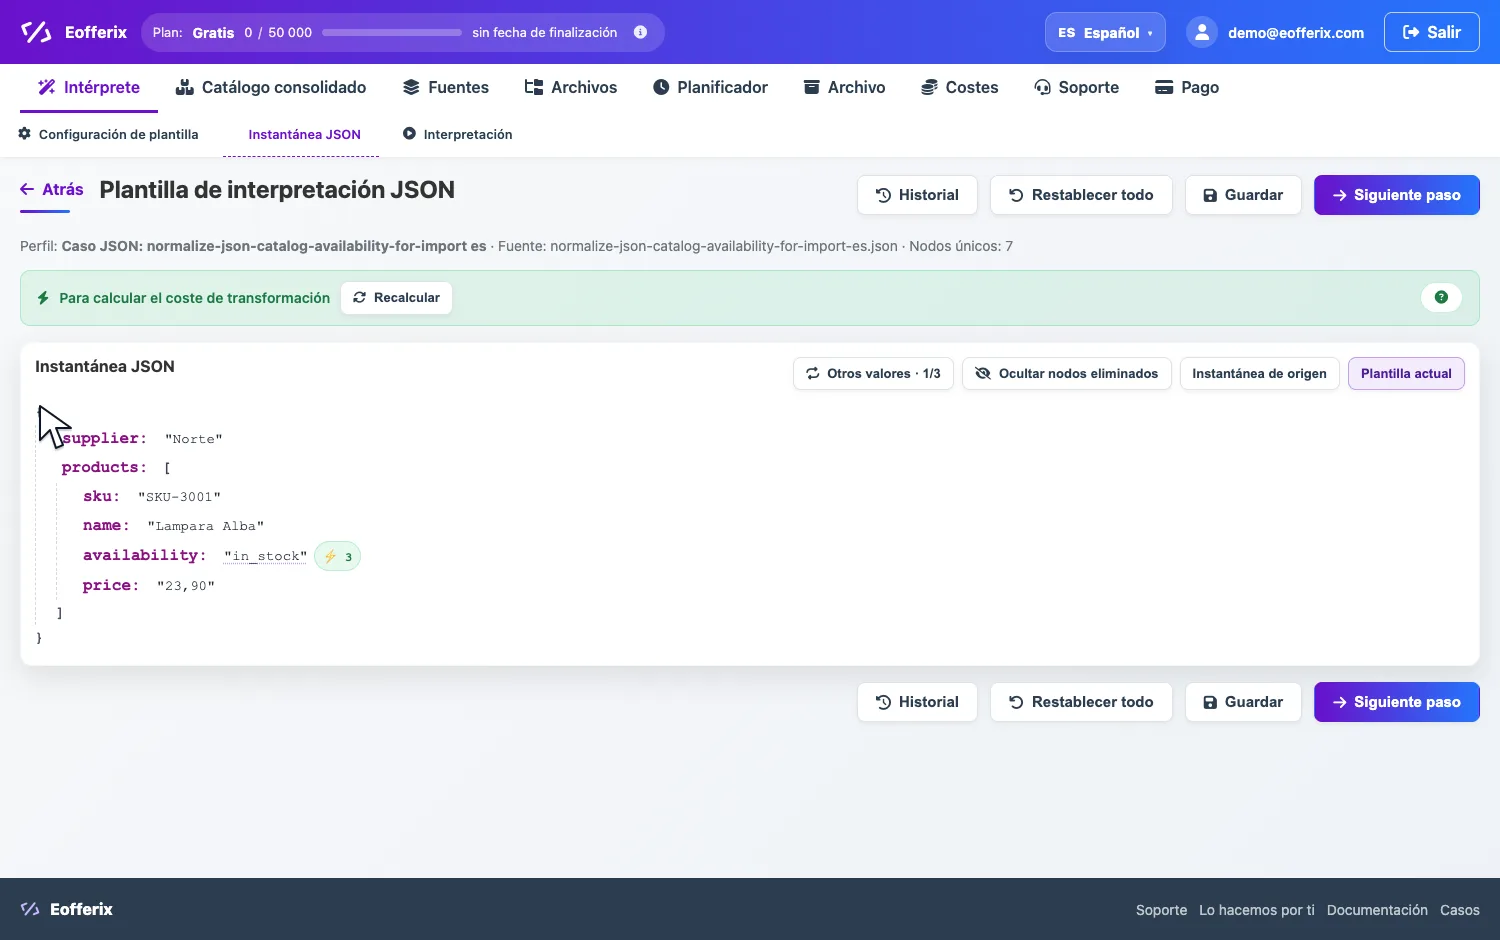Open the Lo hacemos por ti link

[1257, 910]
